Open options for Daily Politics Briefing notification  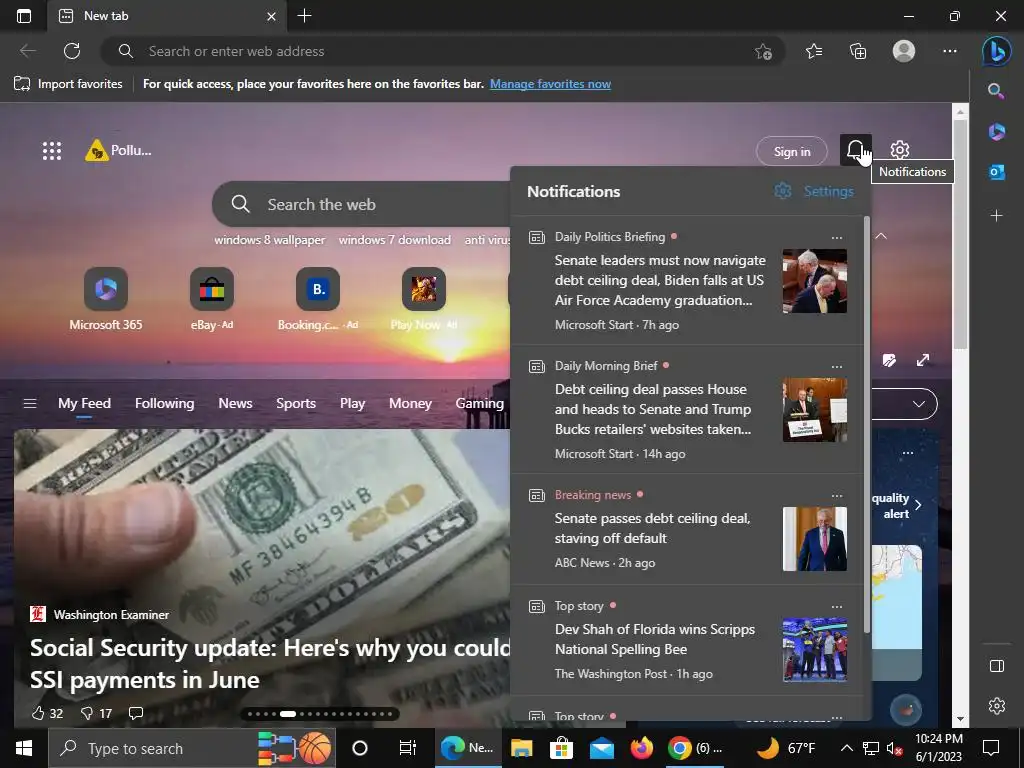point(837,238)
